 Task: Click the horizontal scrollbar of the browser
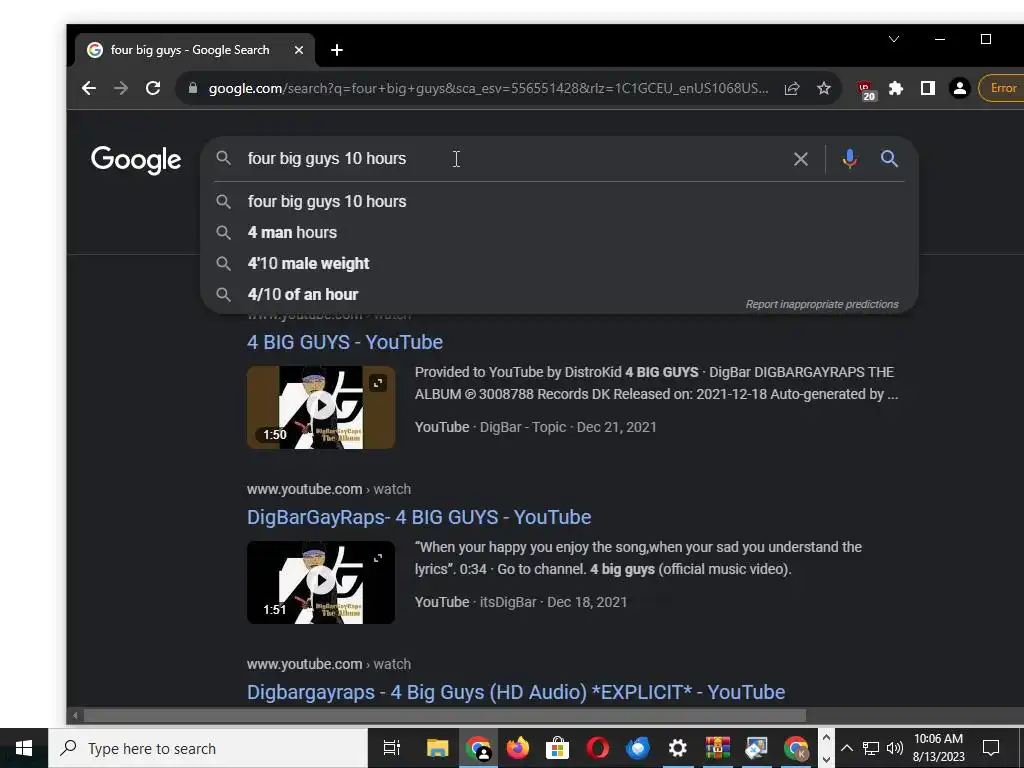[444, 716]
